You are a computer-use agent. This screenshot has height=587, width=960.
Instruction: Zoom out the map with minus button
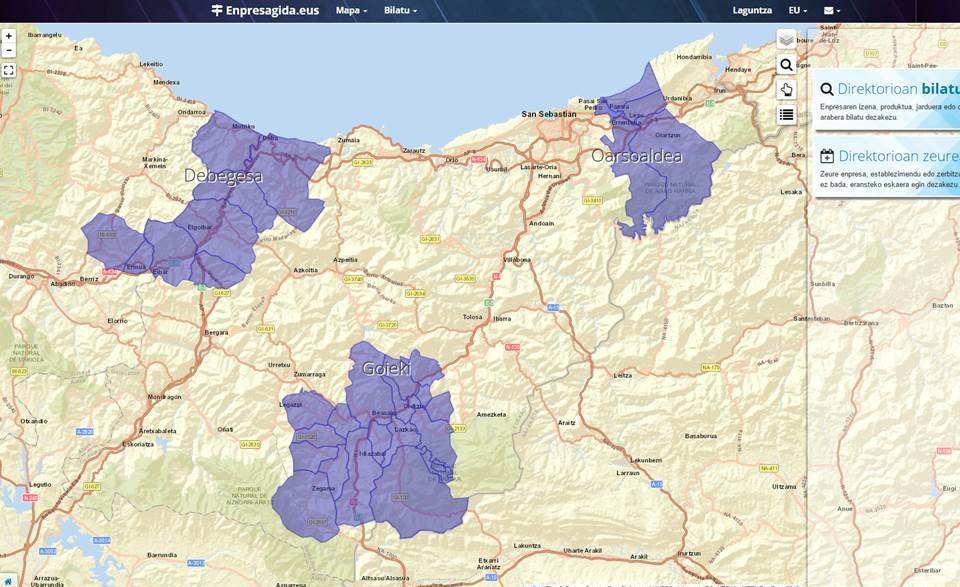pyautogui.click(x=9, y=51)
